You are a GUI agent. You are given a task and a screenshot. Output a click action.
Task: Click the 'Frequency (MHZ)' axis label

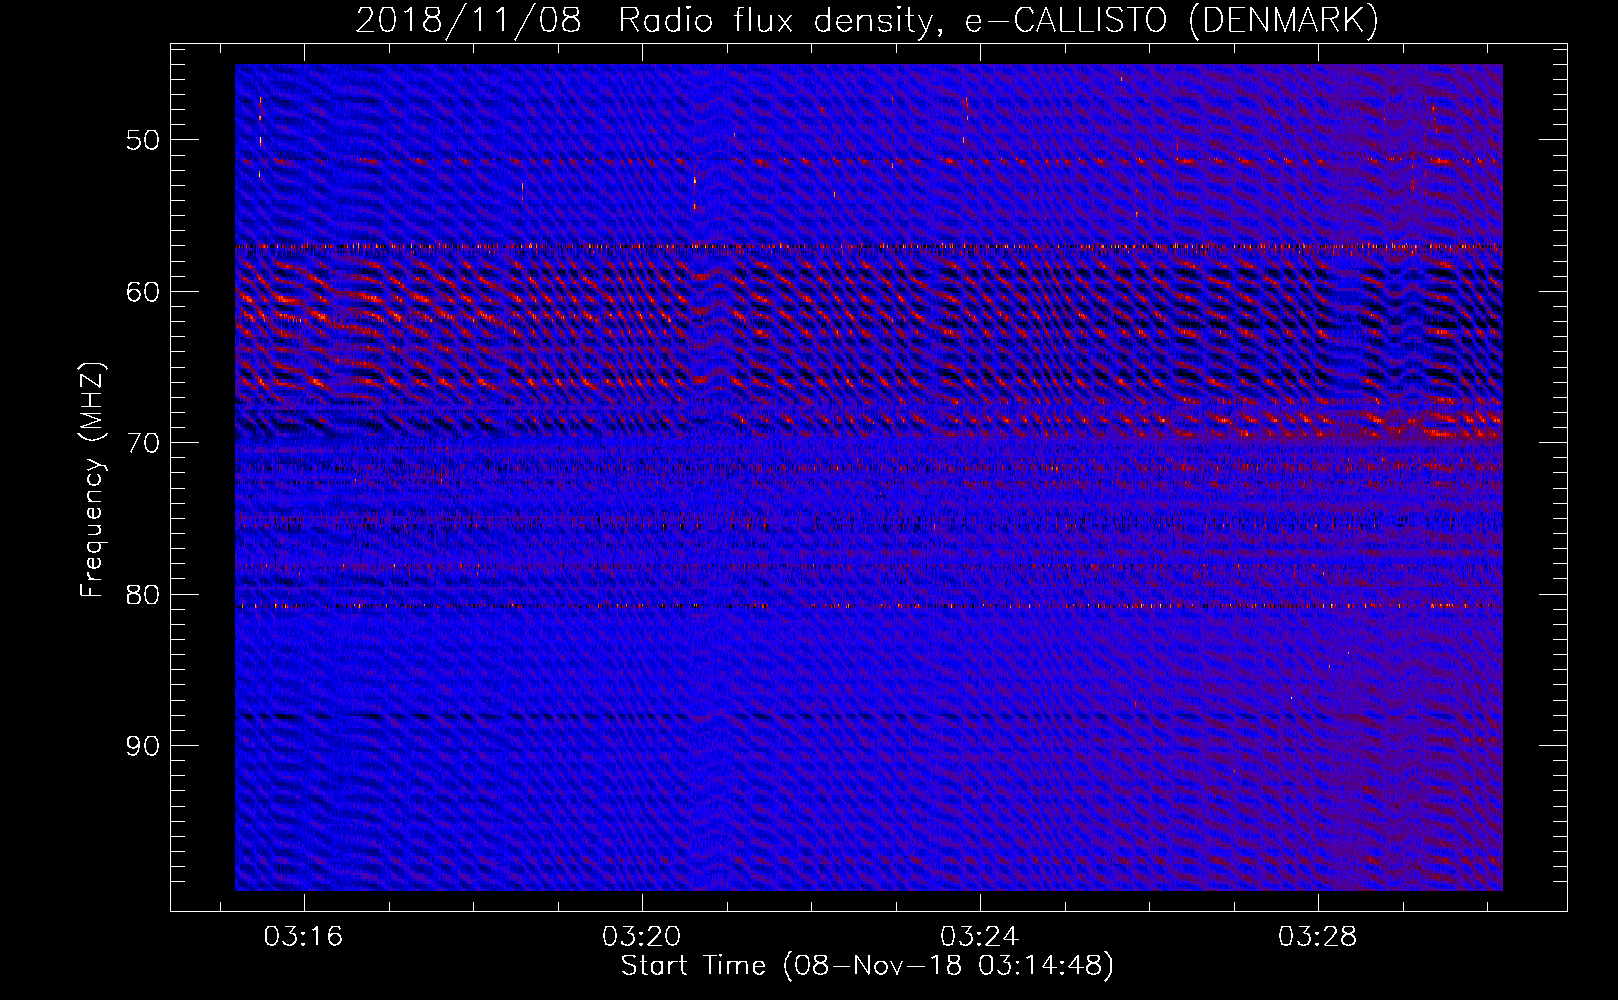point(92,480)
